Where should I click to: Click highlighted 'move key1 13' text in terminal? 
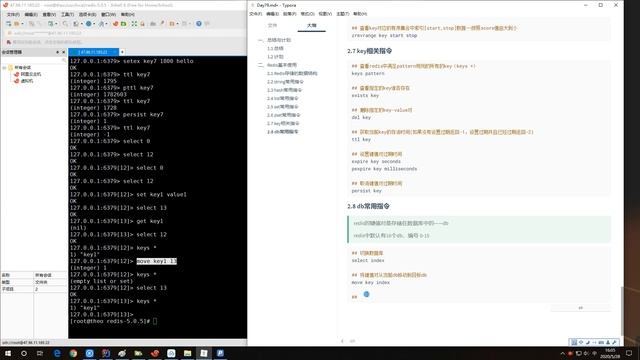pyautogui.click(x=157, y=261)
